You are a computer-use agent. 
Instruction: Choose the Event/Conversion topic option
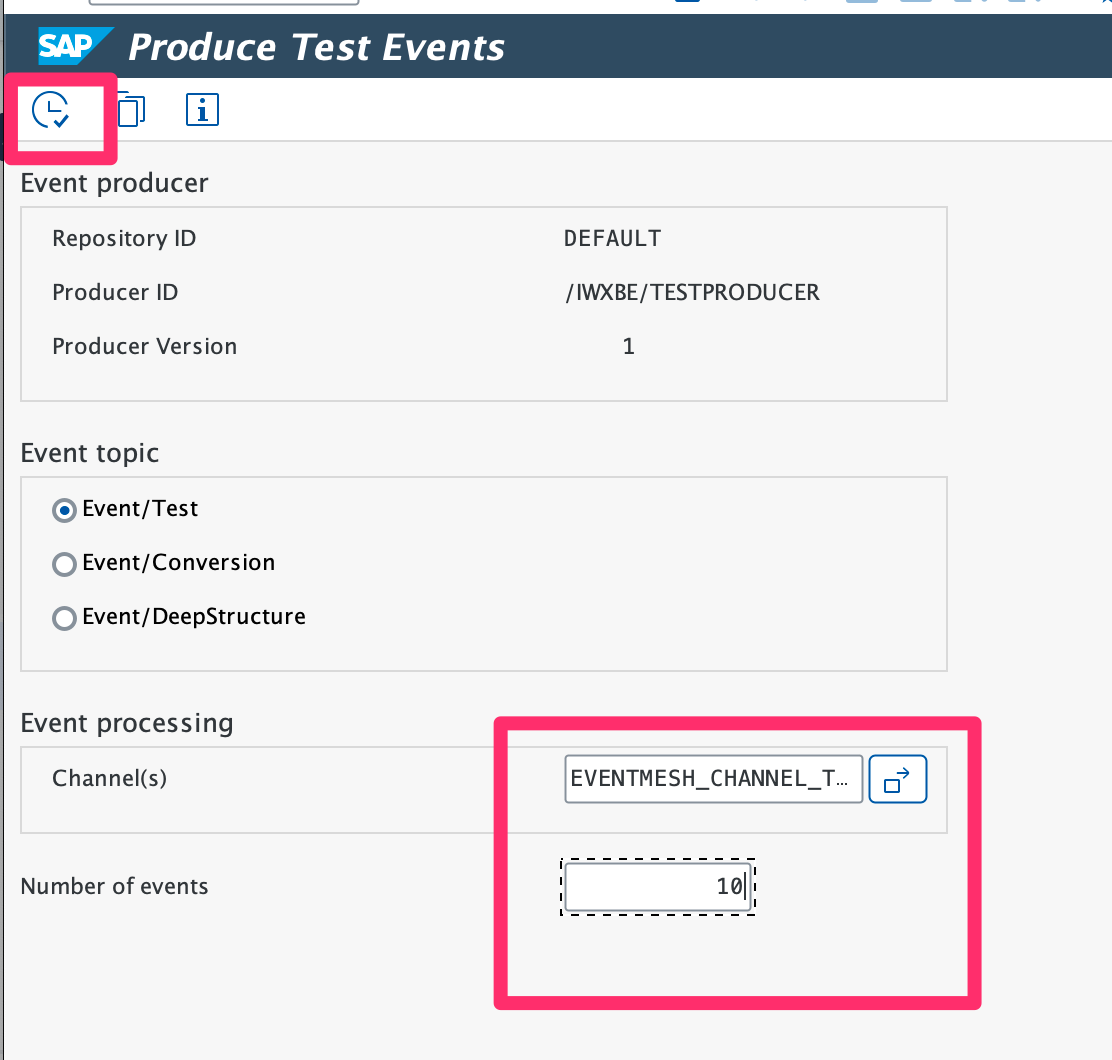(65, 564)
